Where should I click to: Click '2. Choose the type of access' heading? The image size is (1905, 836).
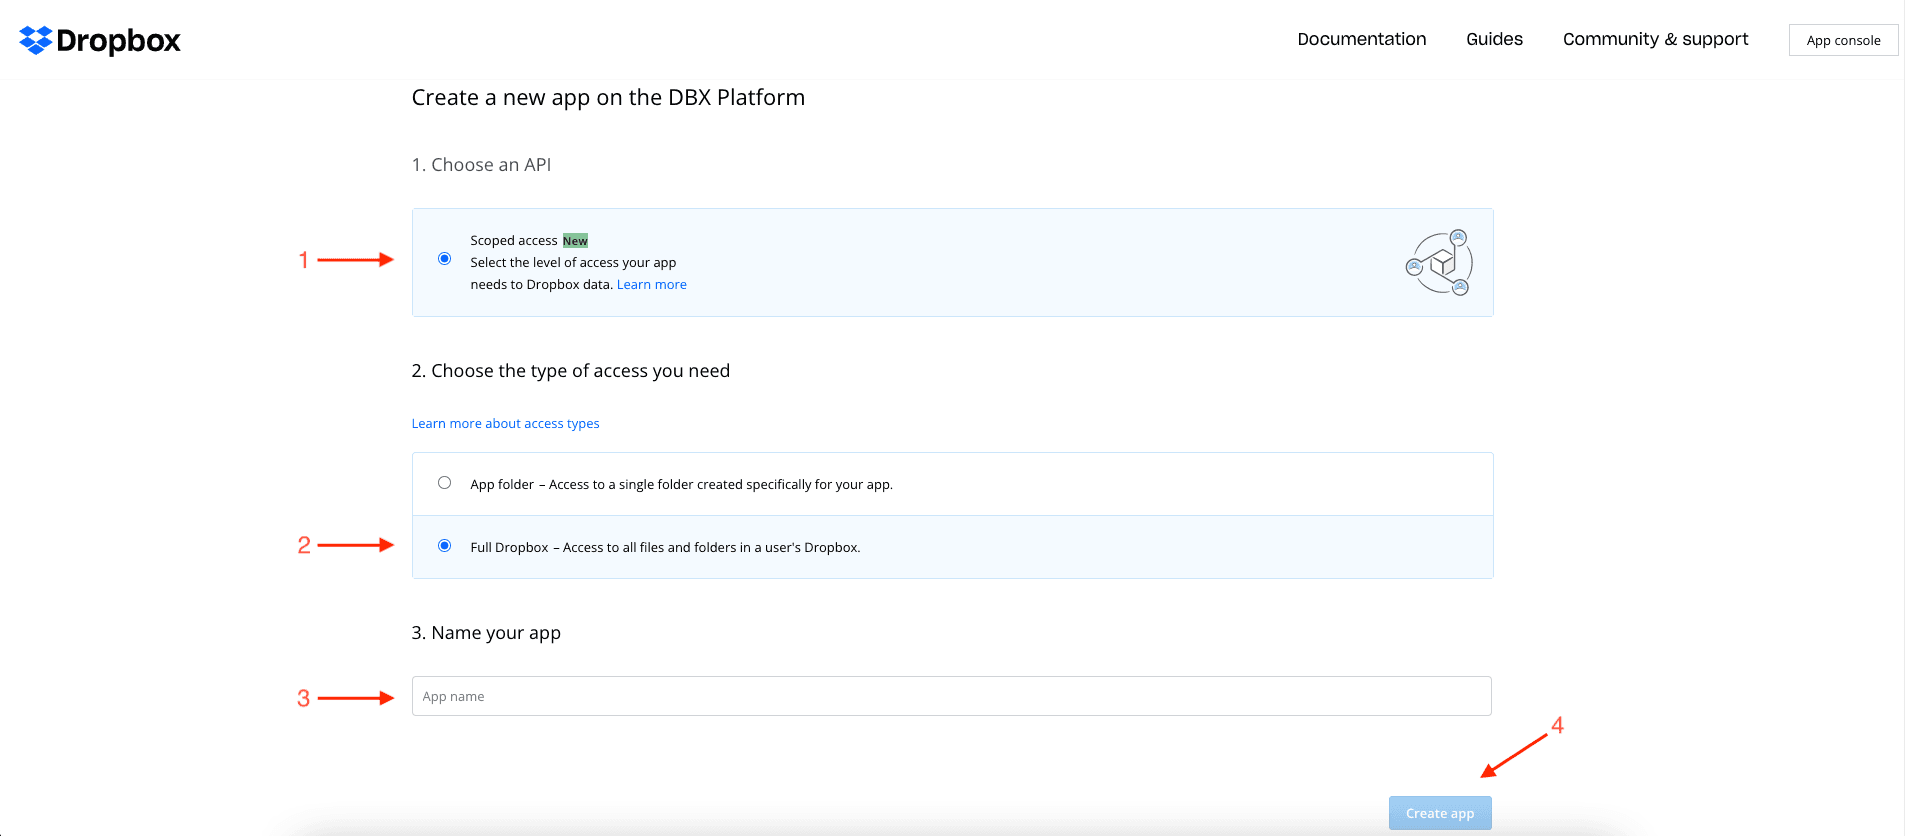[x=571, y=371]
